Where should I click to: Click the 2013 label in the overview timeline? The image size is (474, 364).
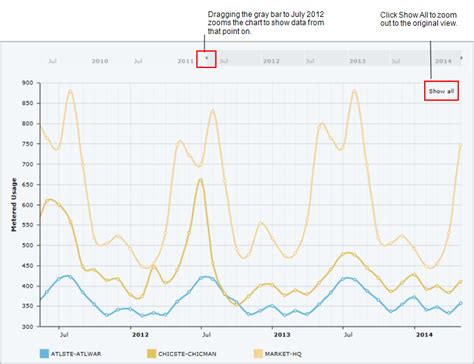pos(357,61)
